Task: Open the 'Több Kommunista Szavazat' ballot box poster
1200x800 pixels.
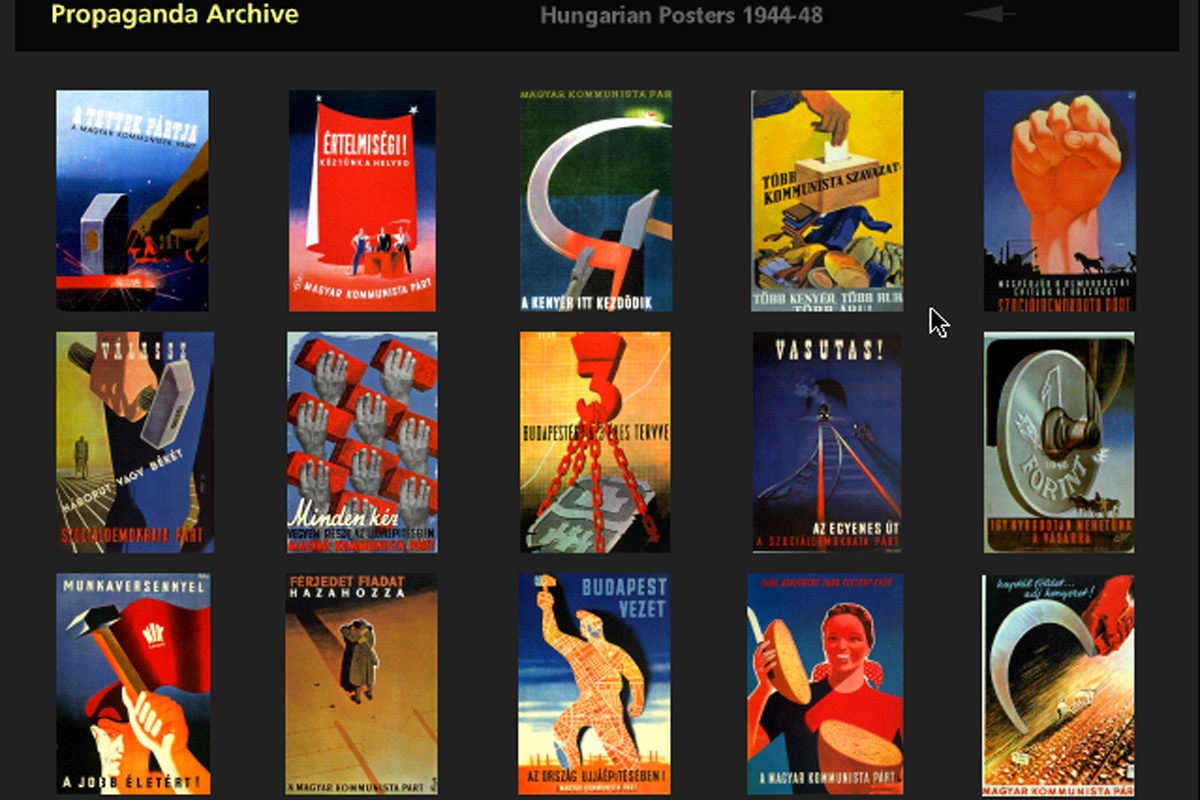Action: click(x=827, y=200)
